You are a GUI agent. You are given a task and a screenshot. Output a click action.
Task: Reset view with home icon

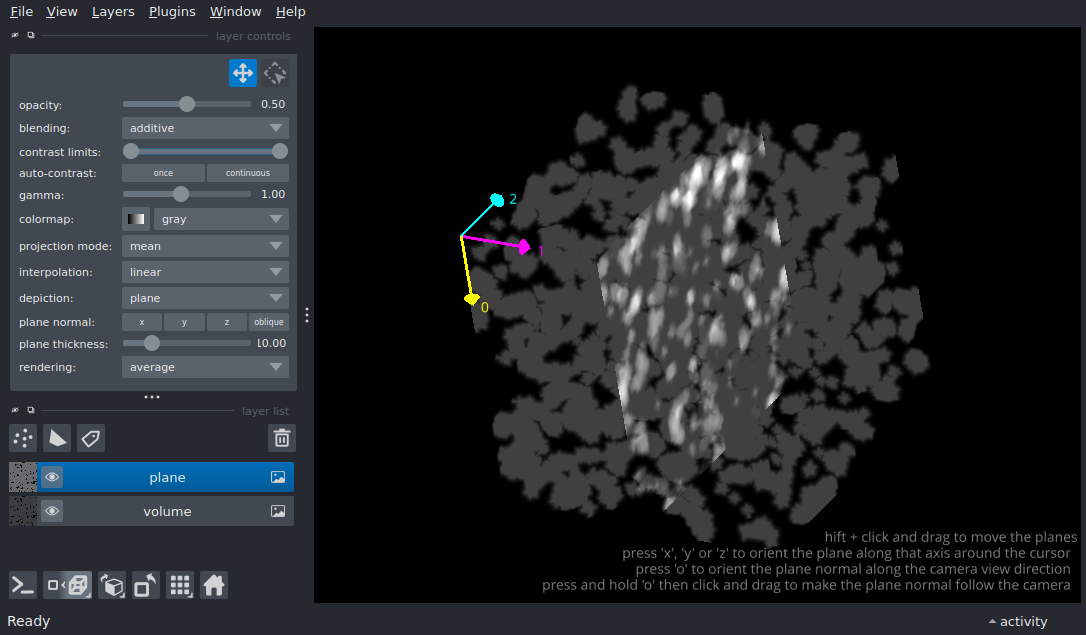click(x=214, y=585)
